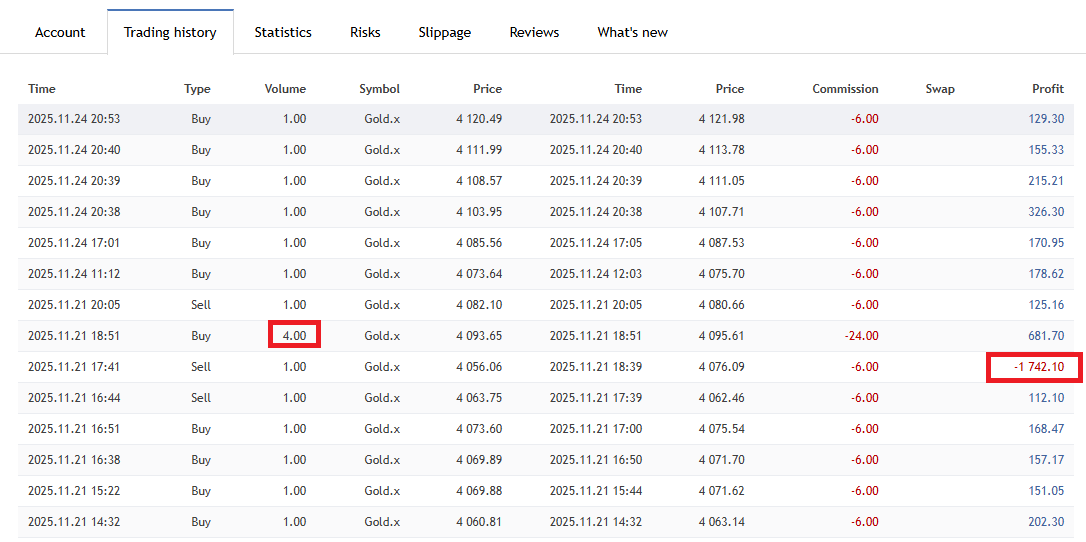This screenshot has width=1086, height=542.
Task: Select the Trading history tab
Action: click(x=170, y=33)
